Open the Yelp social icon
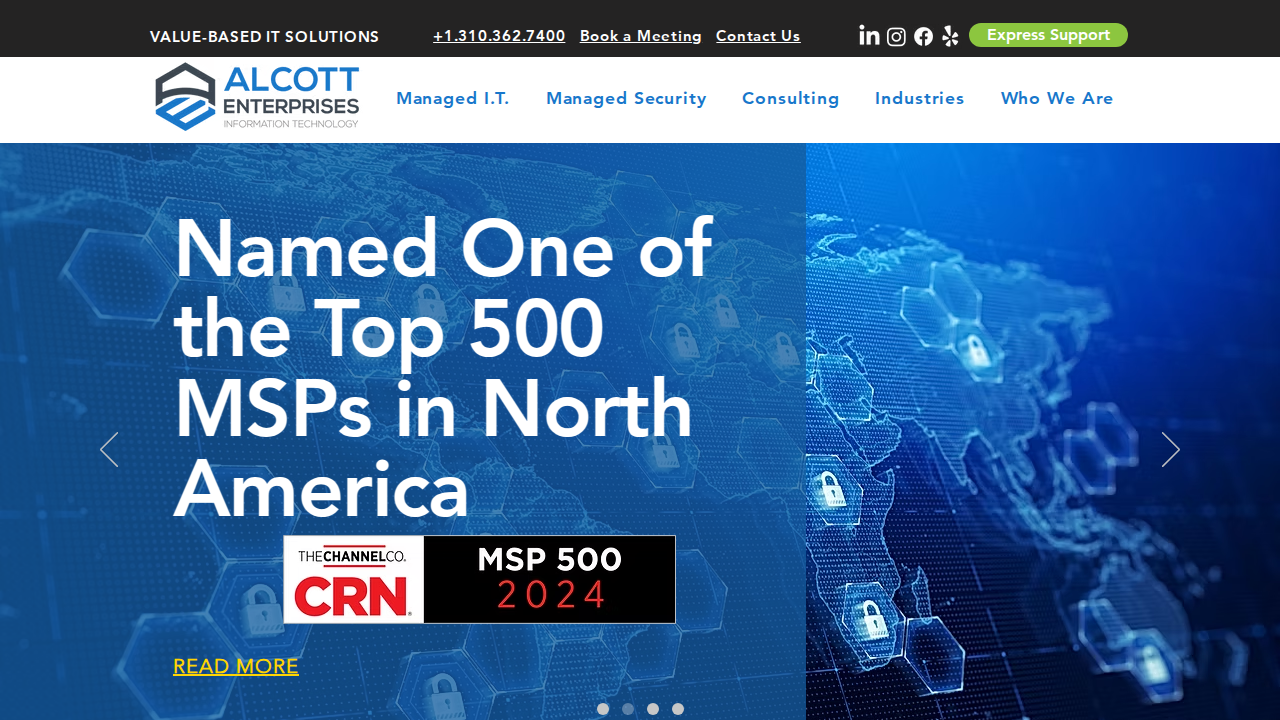Image resolution: width=1280 pixels, height=720 pixels. (950, 37)
